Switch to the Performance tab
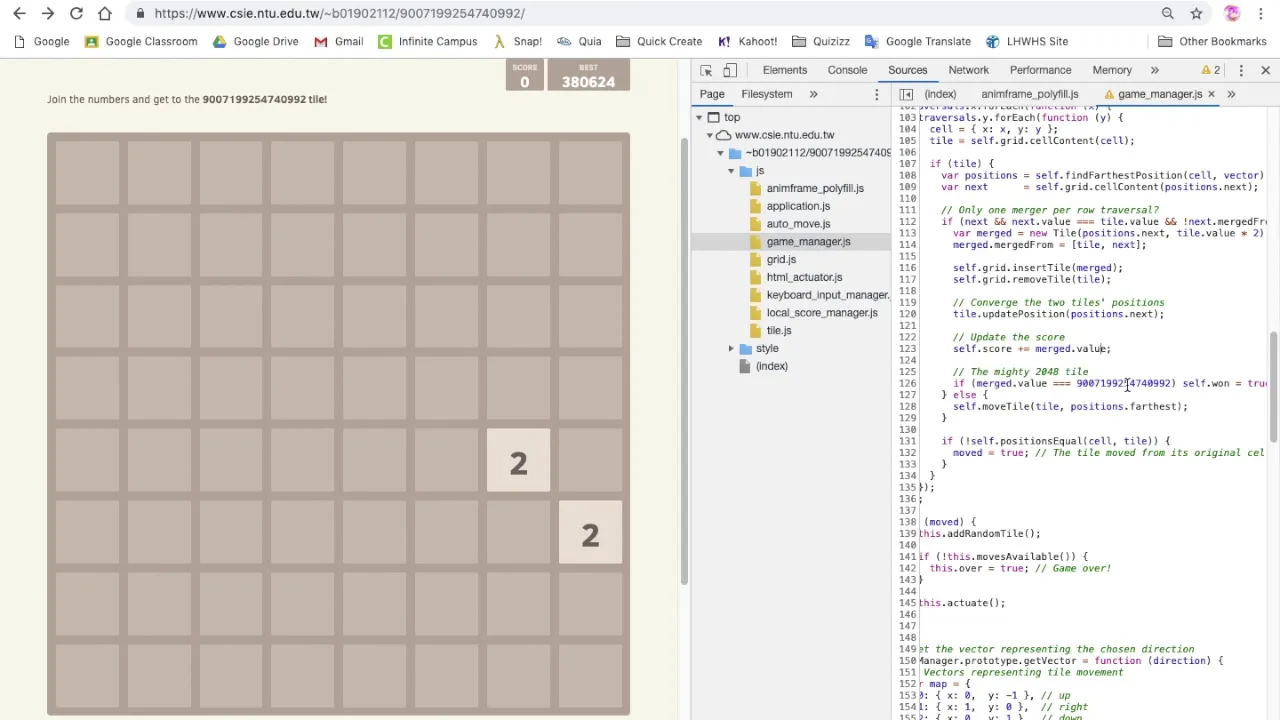Viewport: 1280px width, 720px height. point(1040,70)
